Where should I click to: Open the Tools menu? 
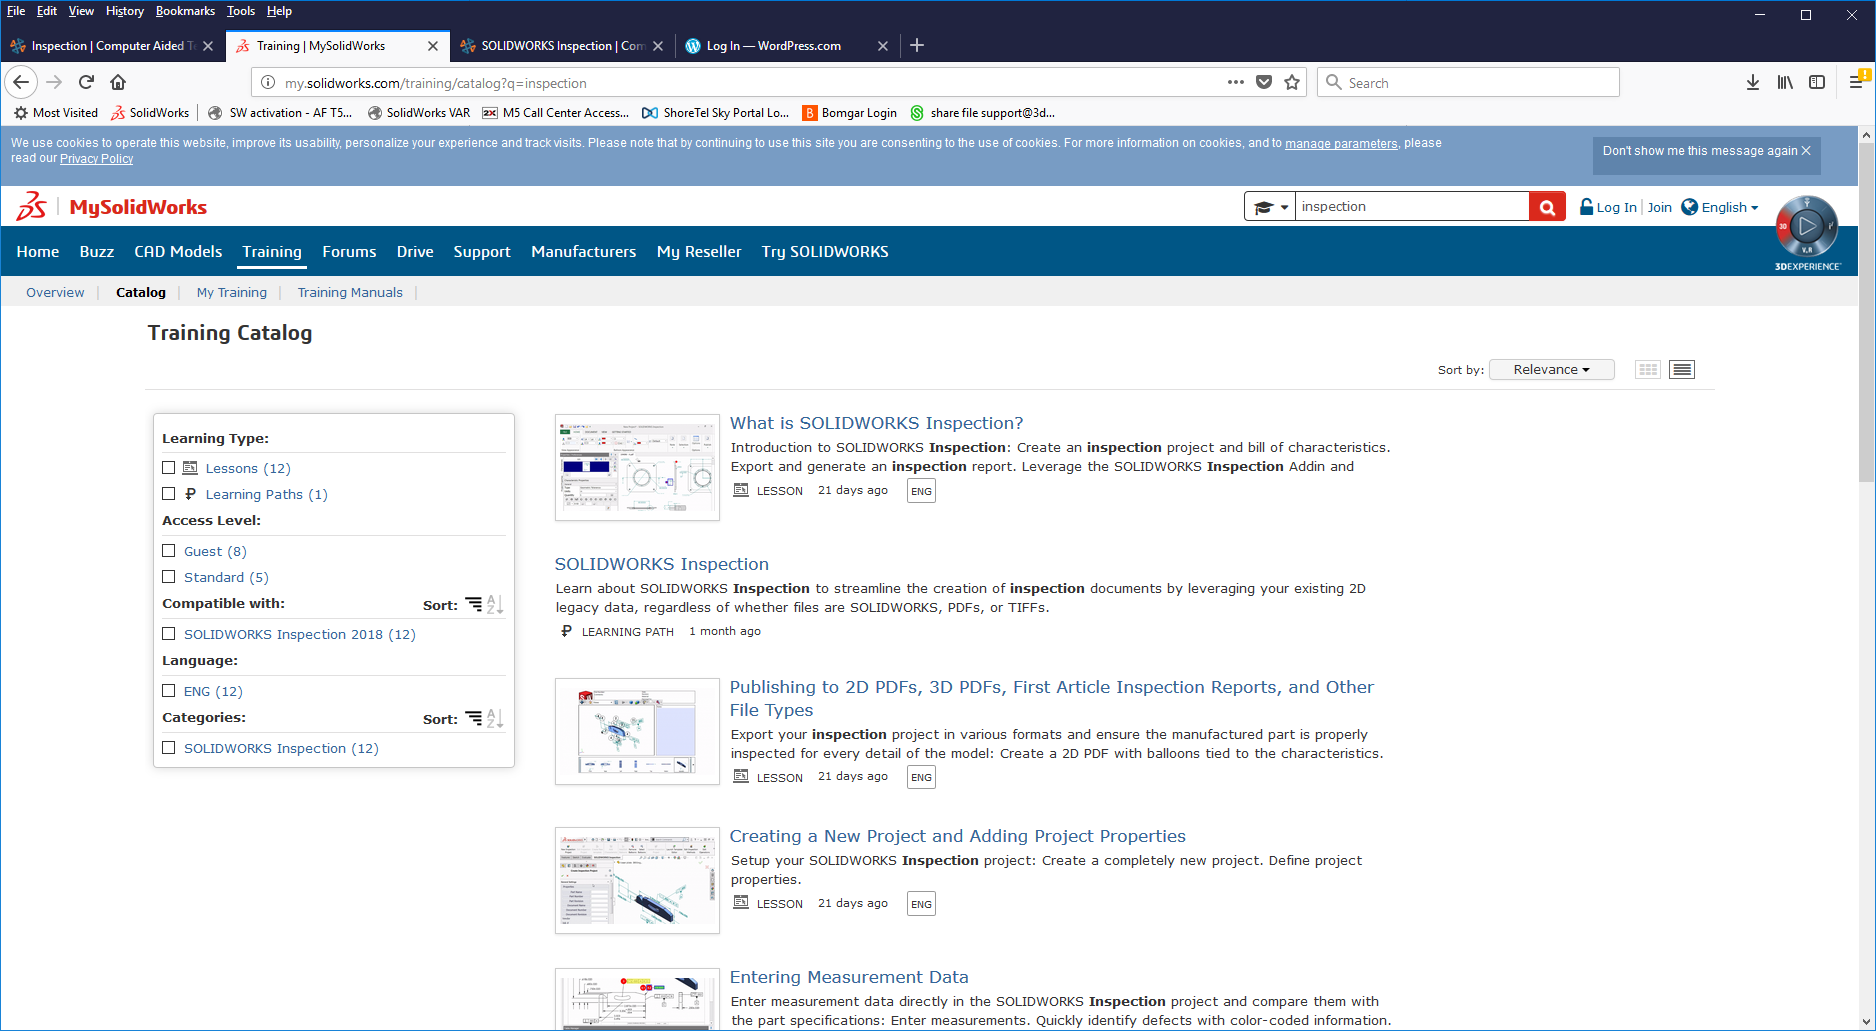tap(241, 11)
